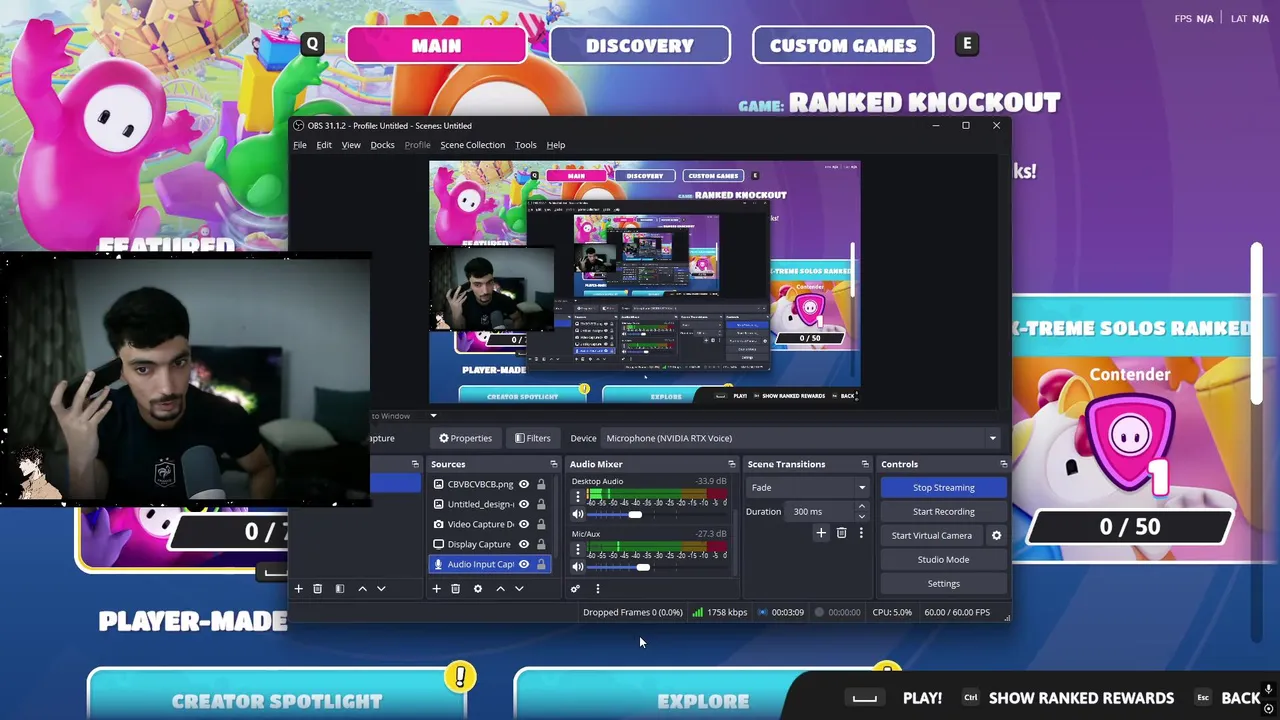
Task: Mute Desktop Audio speaker icon
Action: pyautogui.click(x=577, y=514)
